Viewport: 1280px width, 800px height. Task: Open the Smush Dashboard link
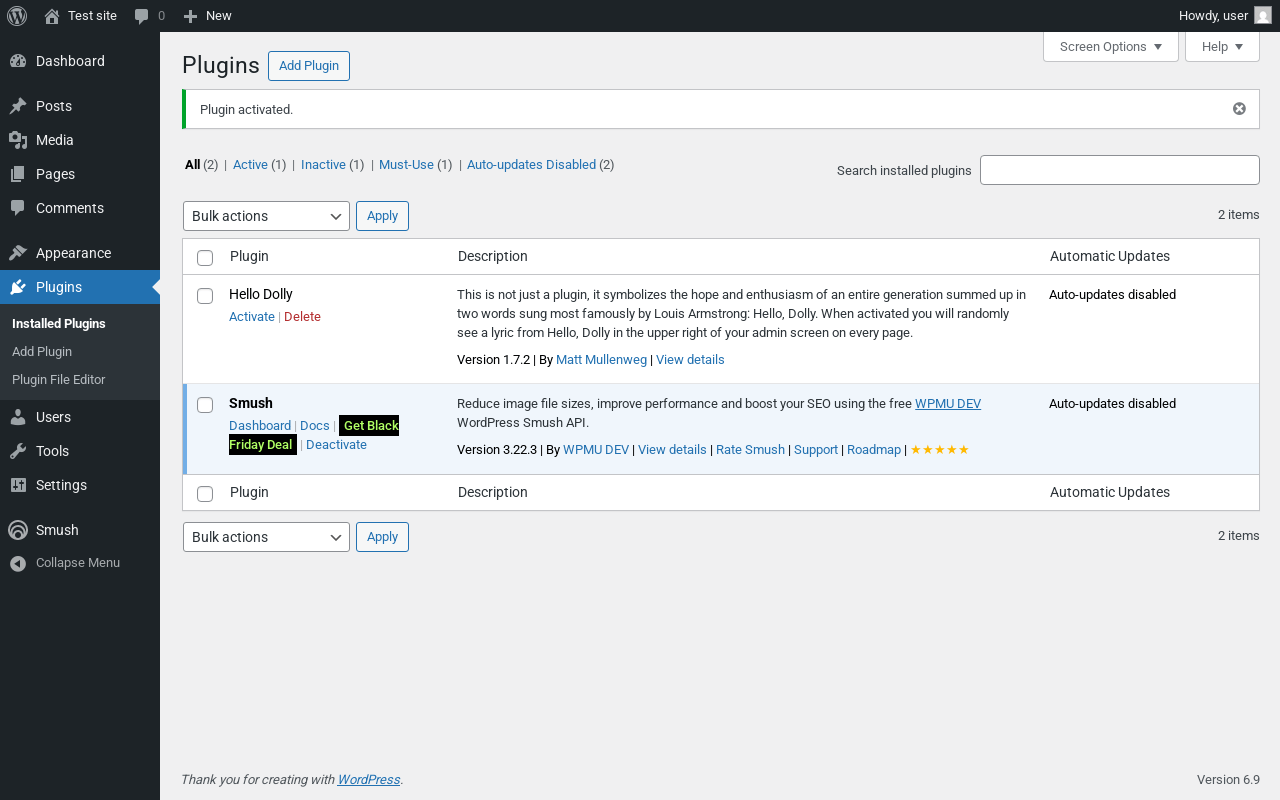click(x=260, y=426)
